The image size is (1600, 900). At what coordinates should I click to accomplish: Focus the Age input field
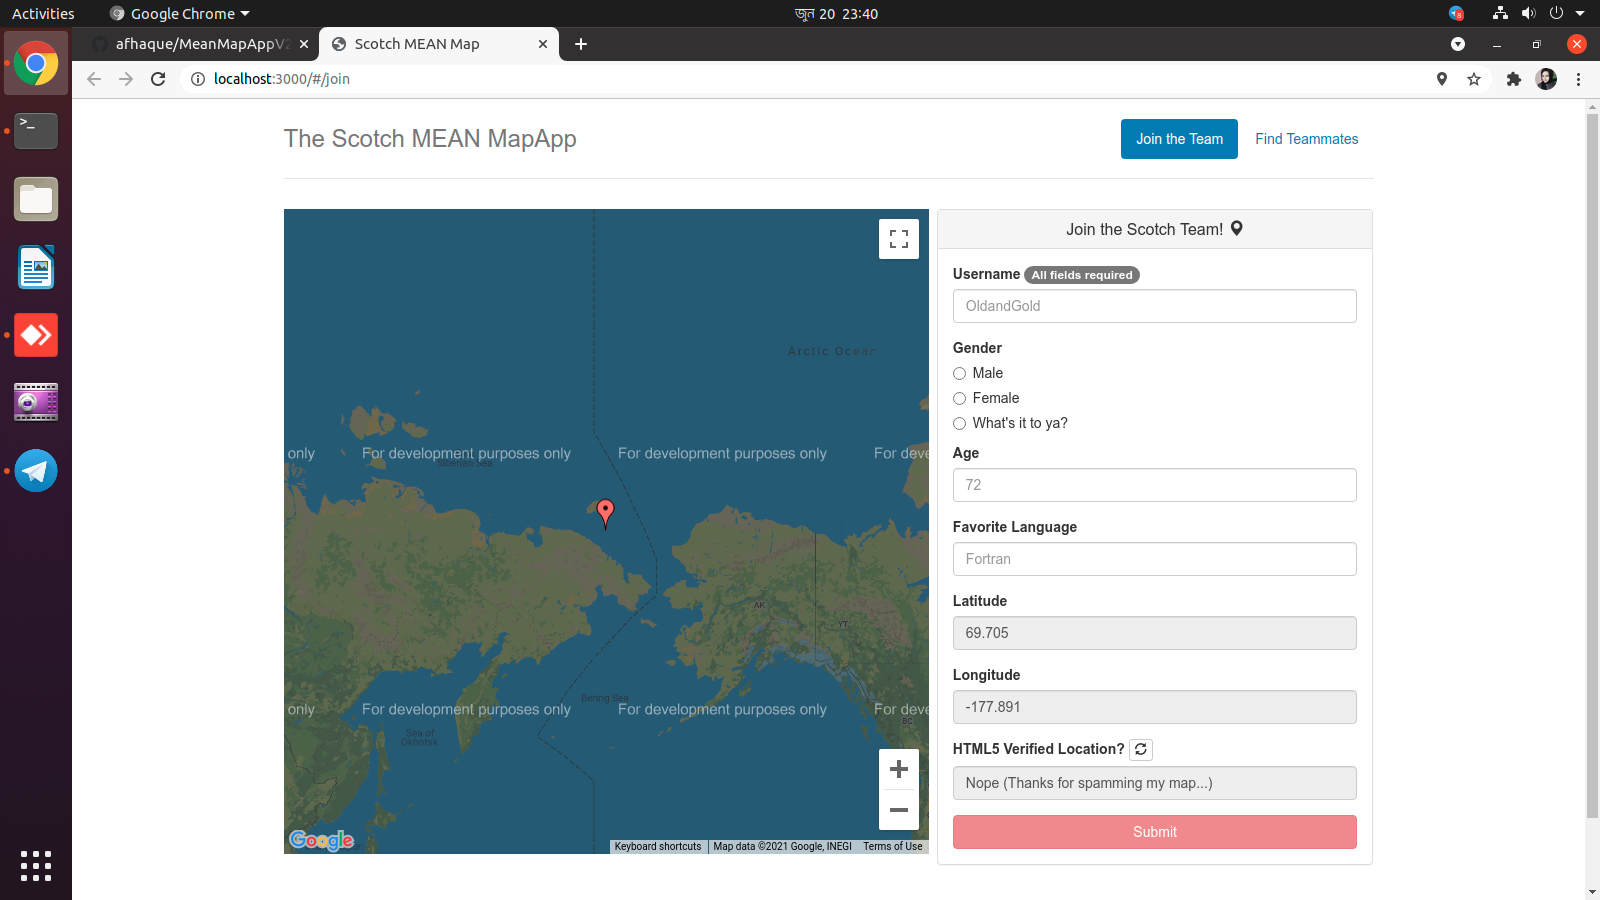point(1154,485)
